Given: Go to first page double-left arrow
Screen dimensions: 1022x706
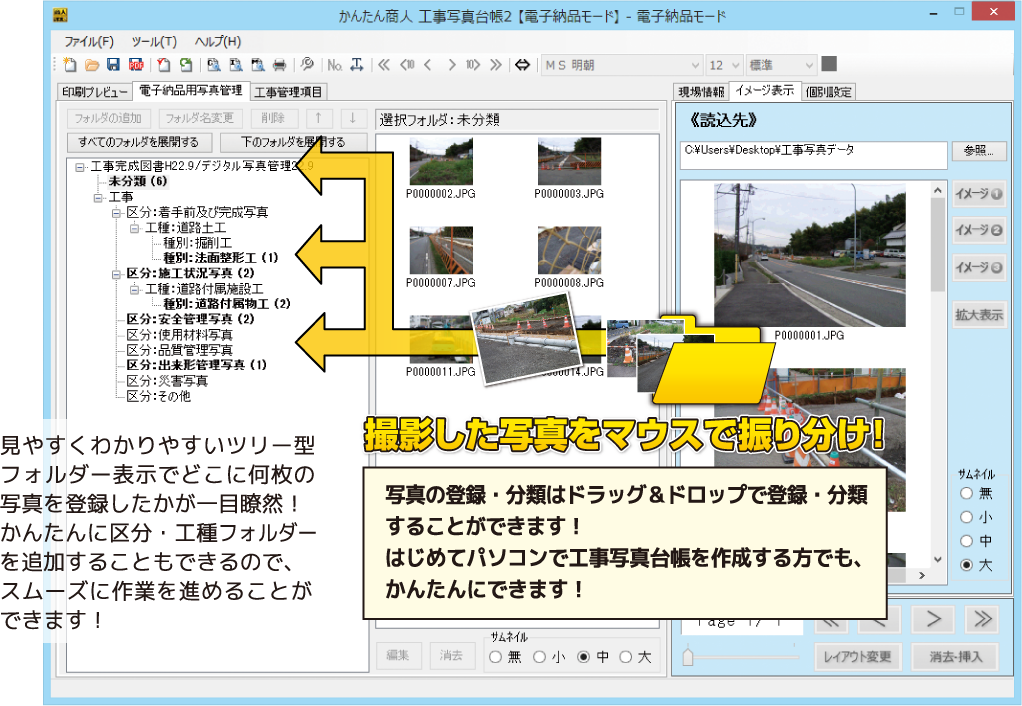Looking at the screenshot, I should (384, 65).
